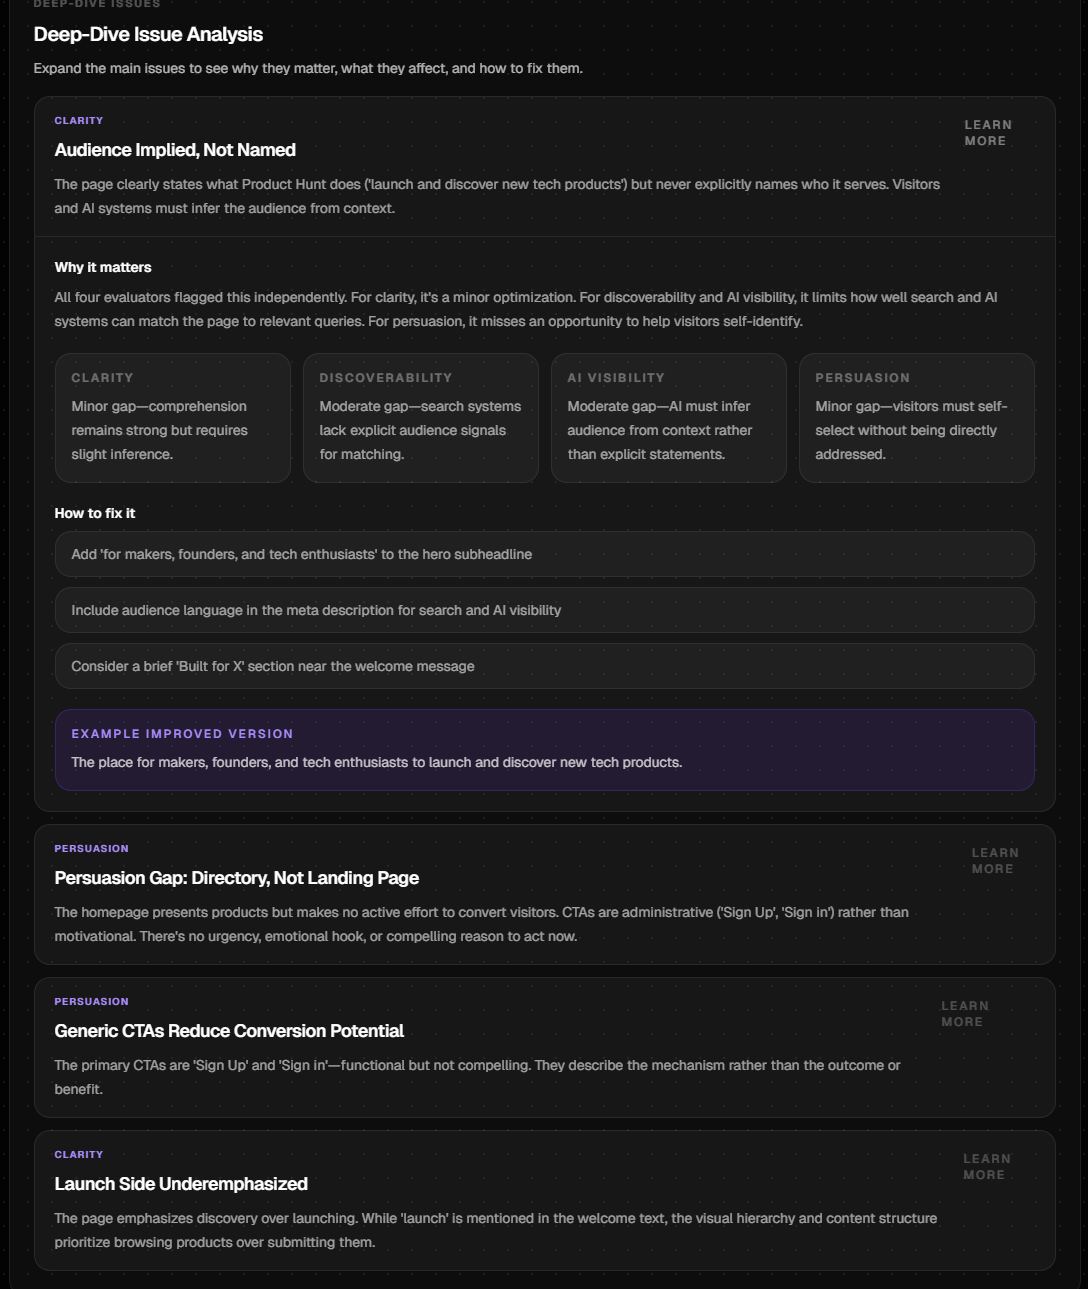The width and height of the screenshot is (1088, 1289).
Task: Expand Learn More for Generic CTAs issue
Action: click(964, 1014)
